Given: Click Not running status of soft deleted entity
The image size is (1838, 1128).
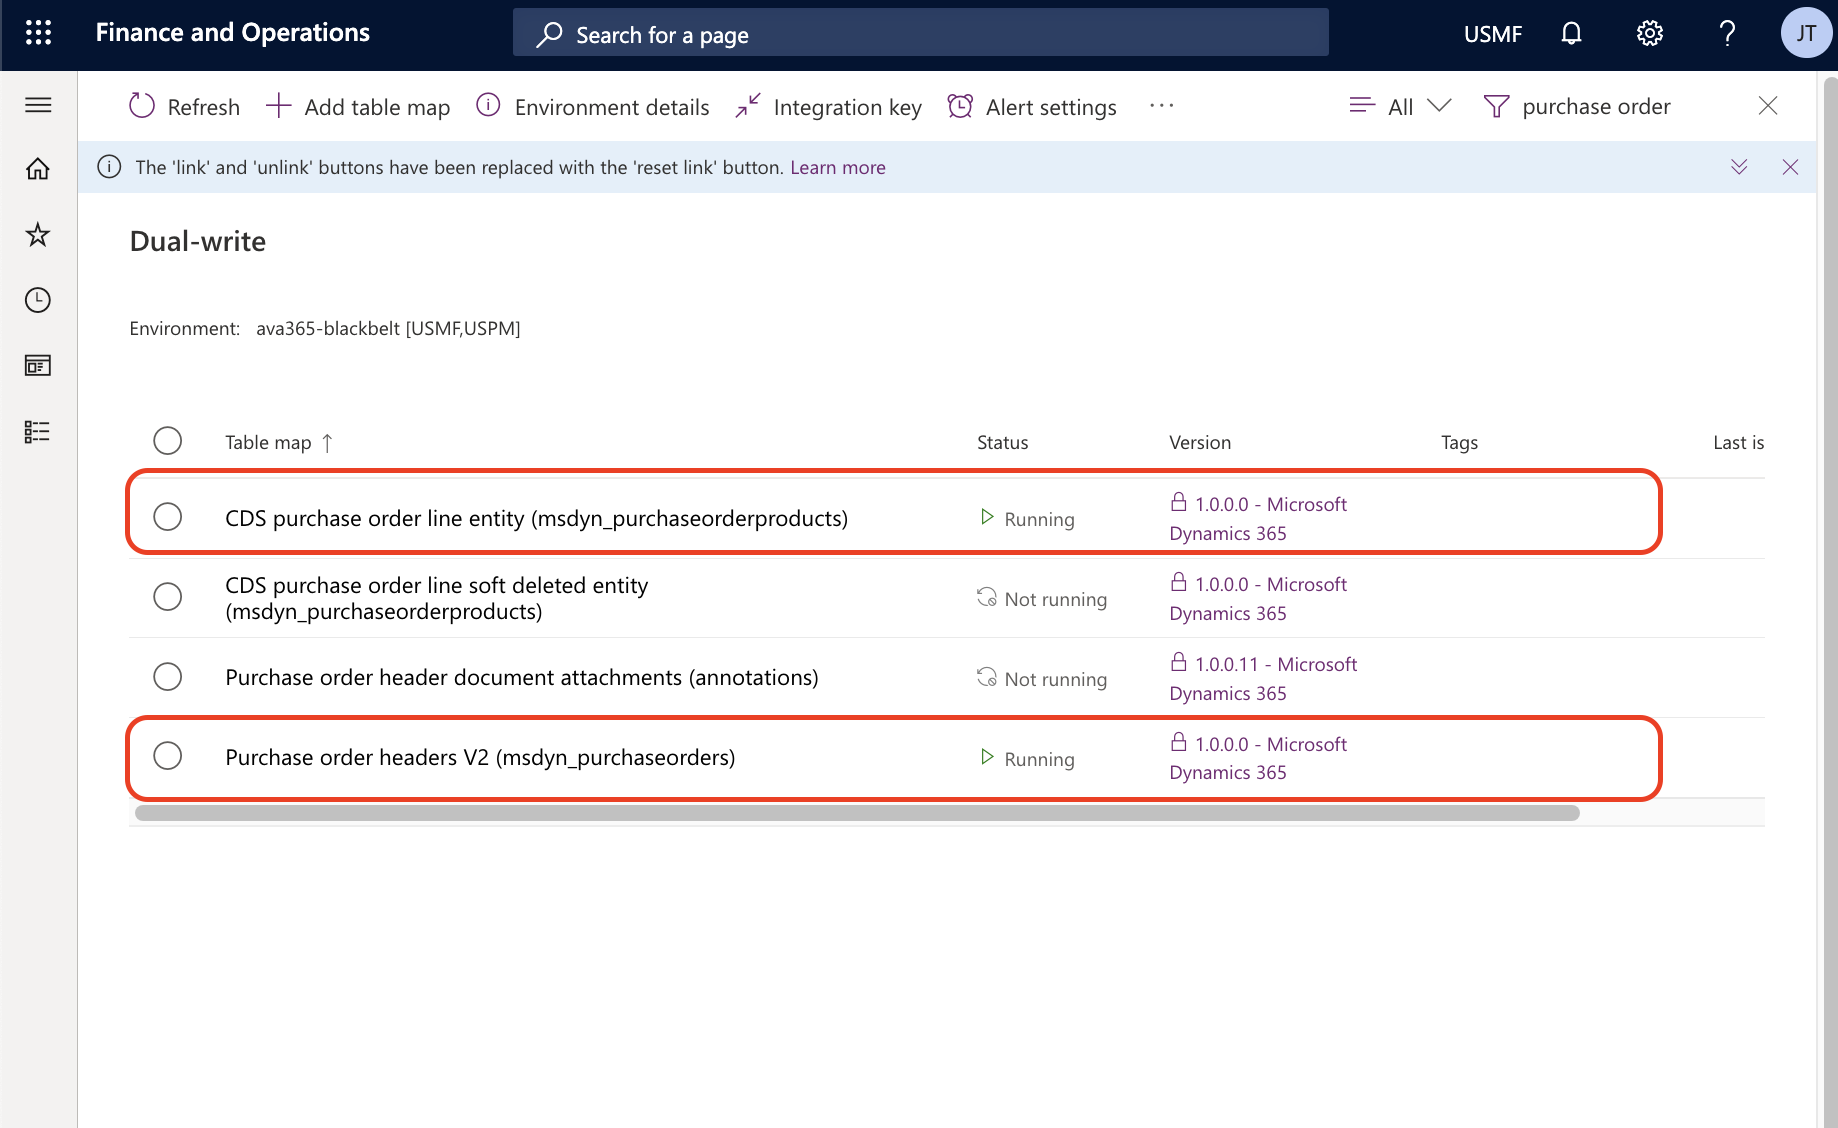Looking at the screenshot, I should pyautogui.click(x=1042, y=598).
